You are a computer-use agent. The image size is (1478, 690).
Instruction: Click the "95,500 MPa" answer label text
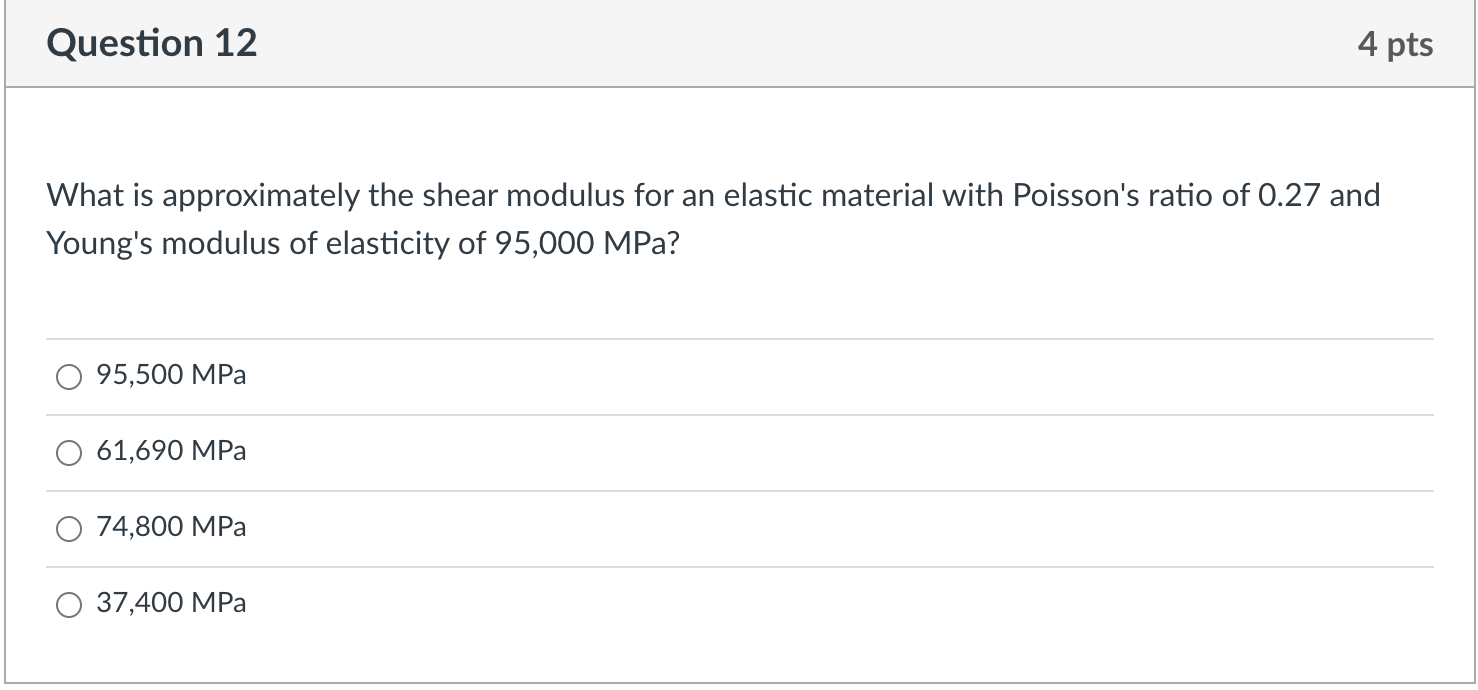tap(171, 376)
